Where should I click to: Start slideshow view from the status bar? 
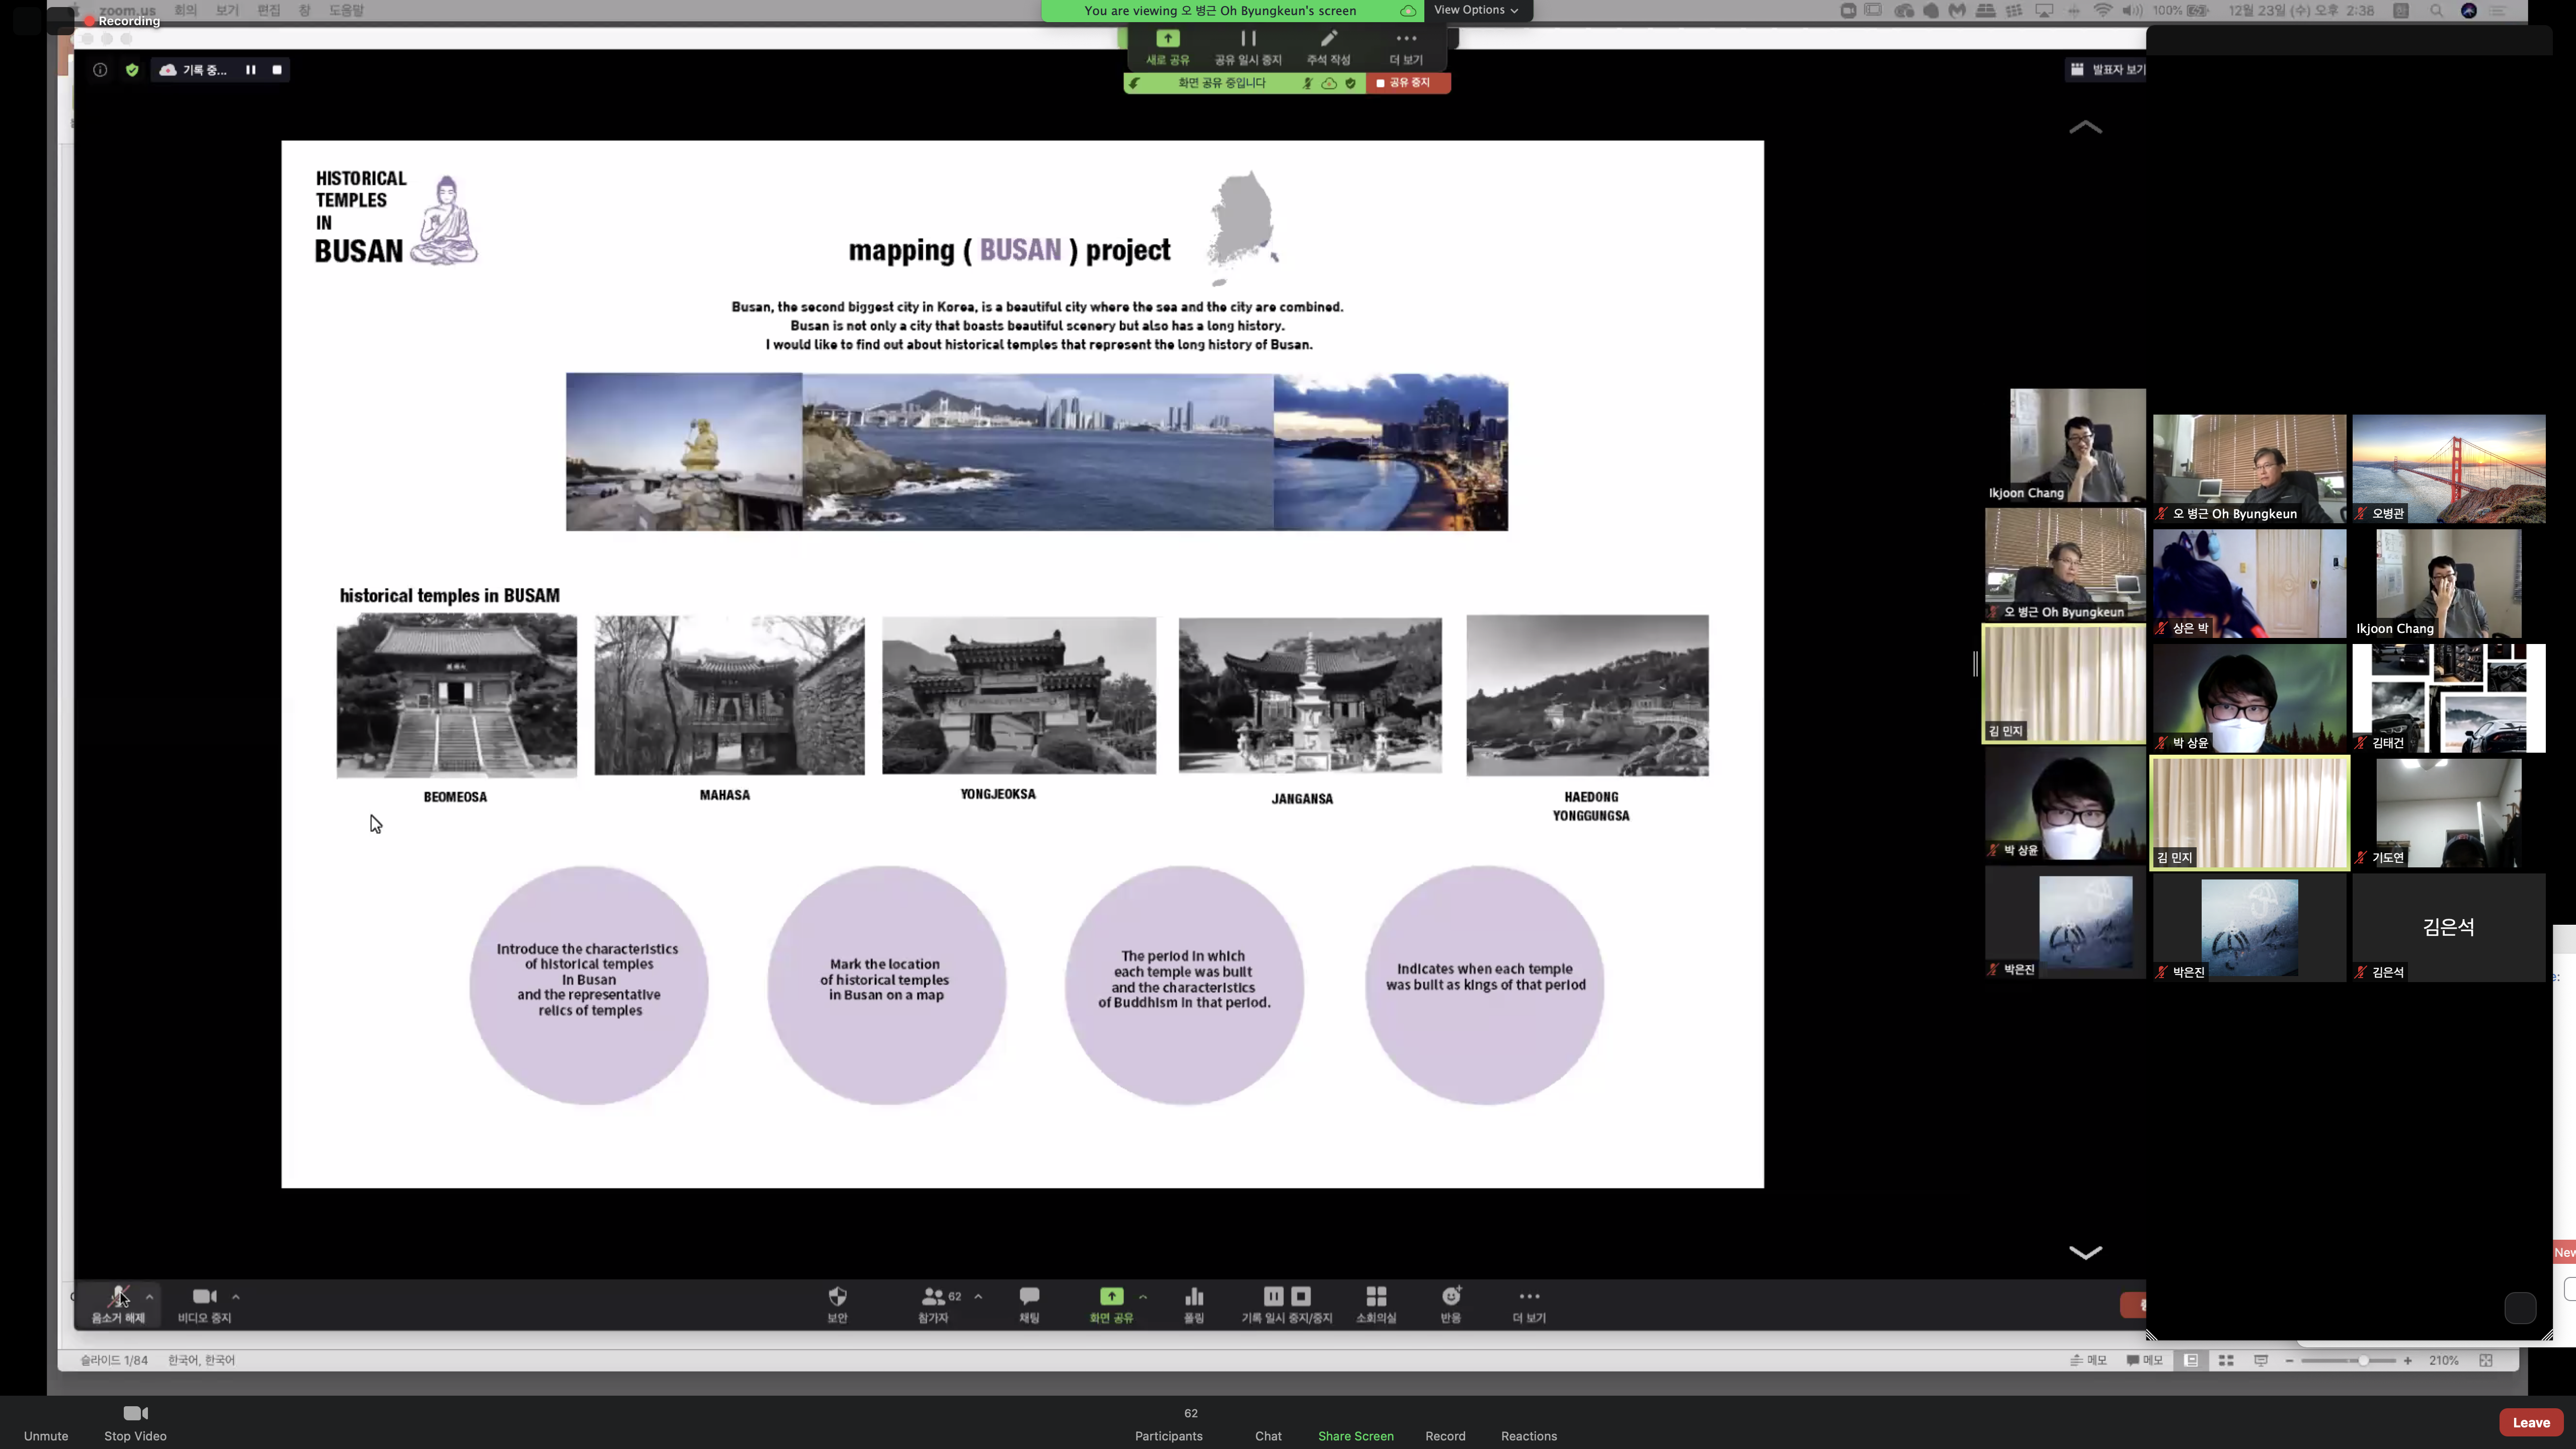click(2260, 1360)
